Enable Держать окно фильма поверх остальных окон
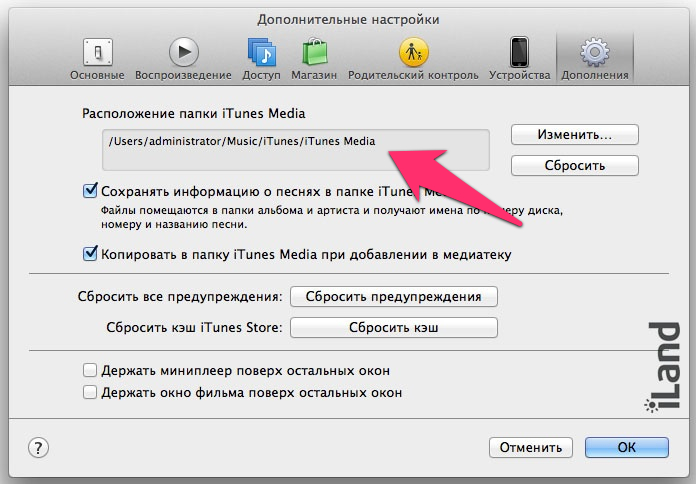The height and width of the screenshot is (484, 696). pyautogui.click(x=90, y=392)
